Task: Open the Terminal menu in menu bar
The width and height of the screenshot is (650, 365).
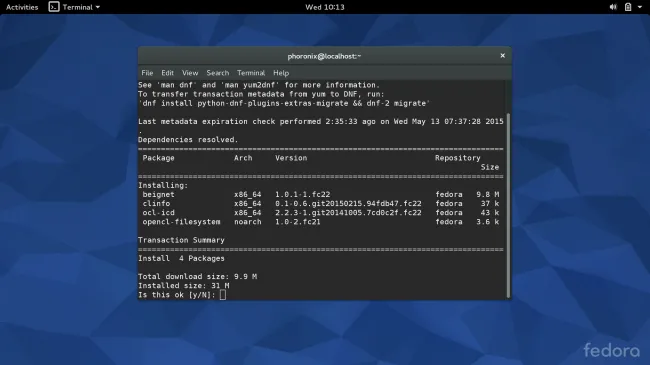Action: click(x=251, y=73)
